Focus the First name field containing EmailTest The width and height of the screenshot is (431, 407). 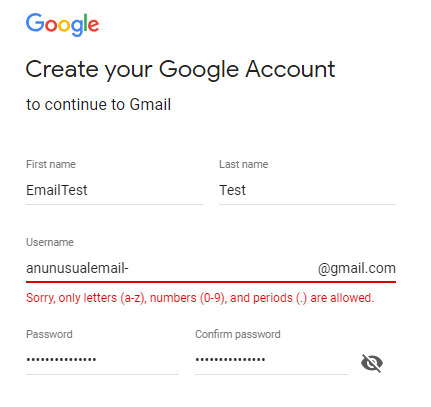(x=114, y=190)
